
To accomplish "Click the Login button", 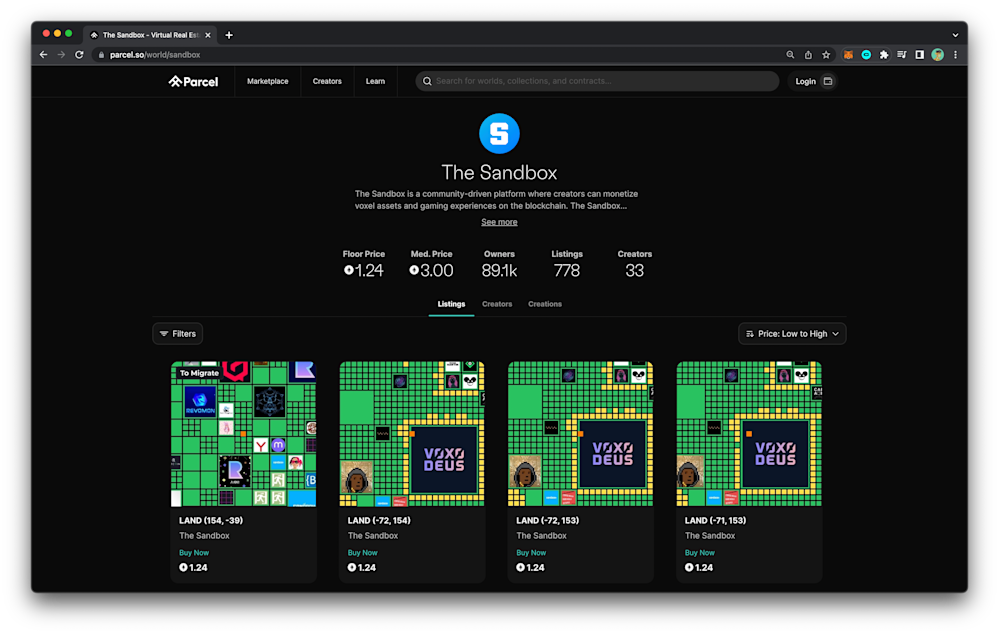I will [805, 82].
